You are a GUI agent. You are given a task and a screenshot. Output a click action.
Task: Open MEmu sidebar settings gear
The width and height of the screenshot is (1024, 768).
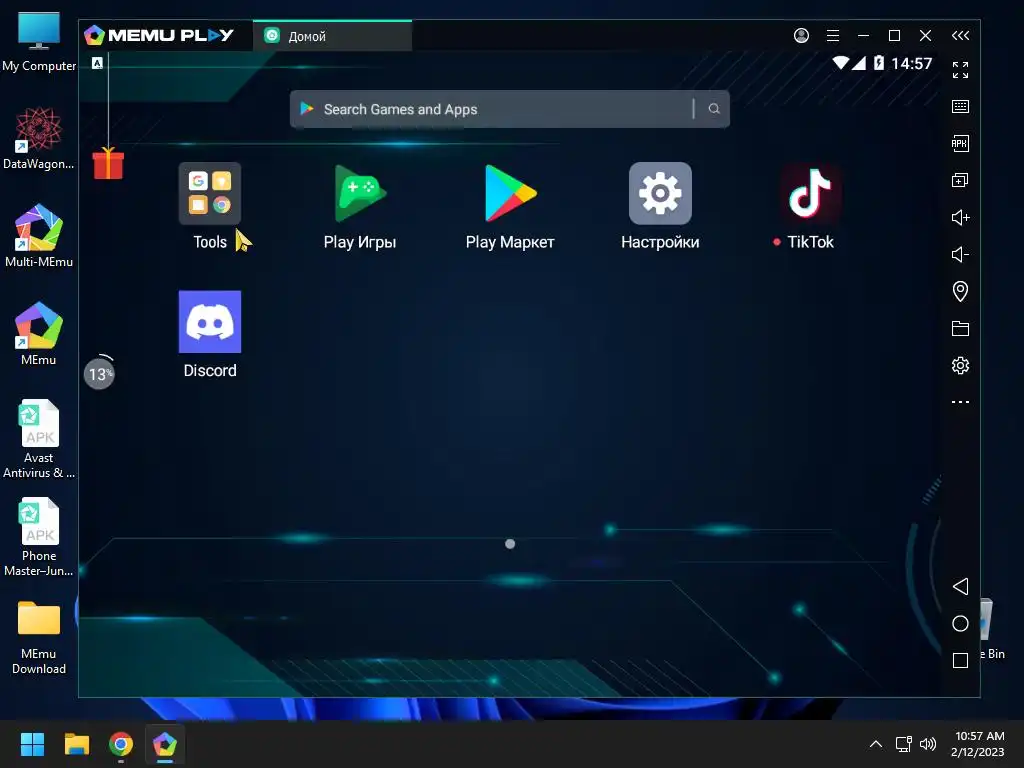point(960,365)
